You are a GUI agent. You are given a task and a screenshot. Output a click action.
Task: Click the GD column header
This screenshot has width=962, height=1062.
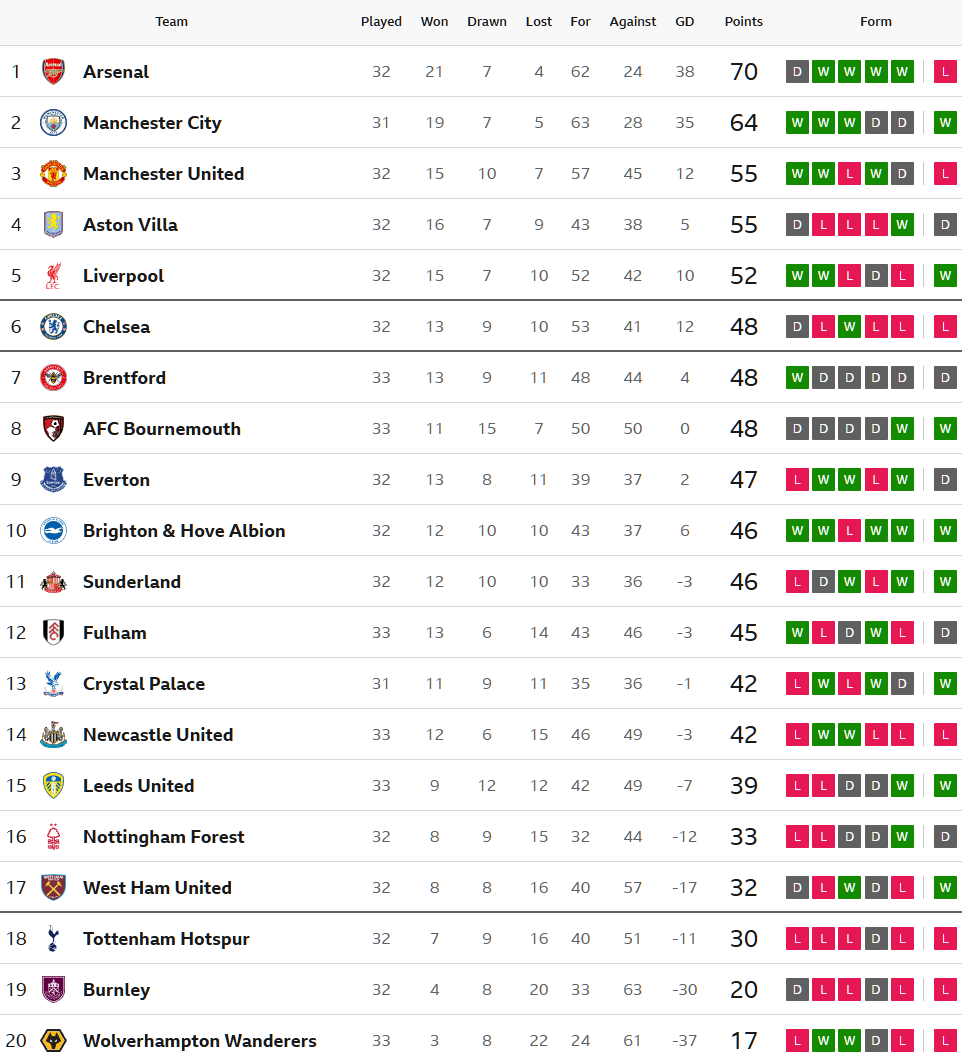[684, 21]
